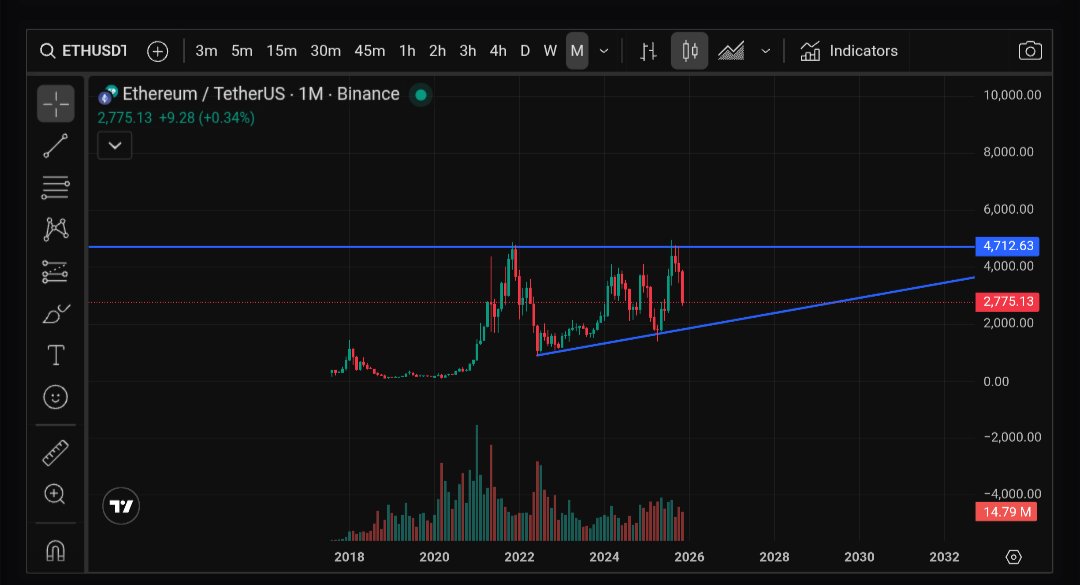Switch to the 5m timeframe
The width and height of the screenshot is (1080, 585).
click(x=242, y=51)
